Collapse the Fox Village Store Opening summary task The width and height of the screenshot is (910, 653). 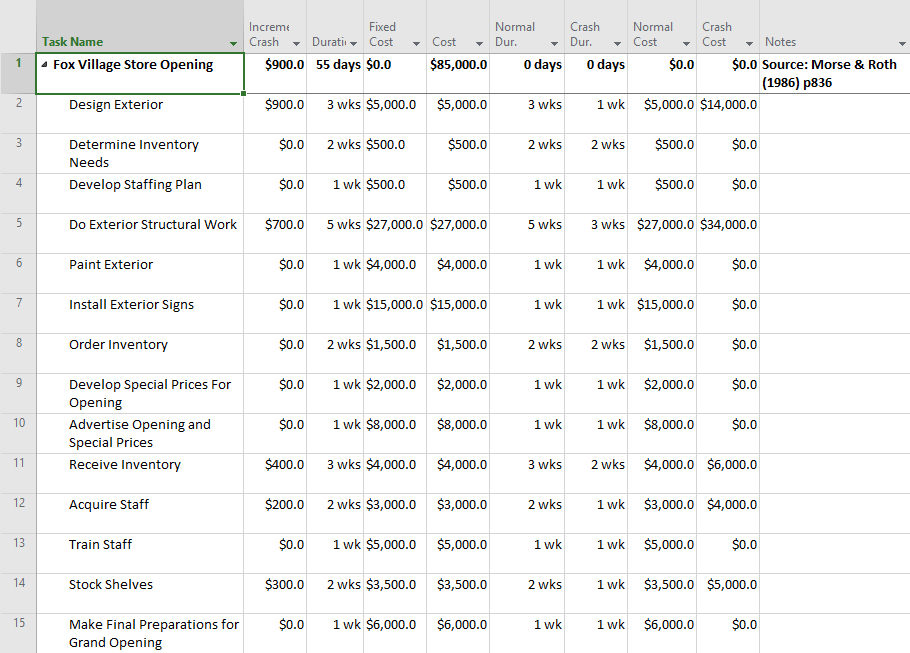click(x=44, y=65)
